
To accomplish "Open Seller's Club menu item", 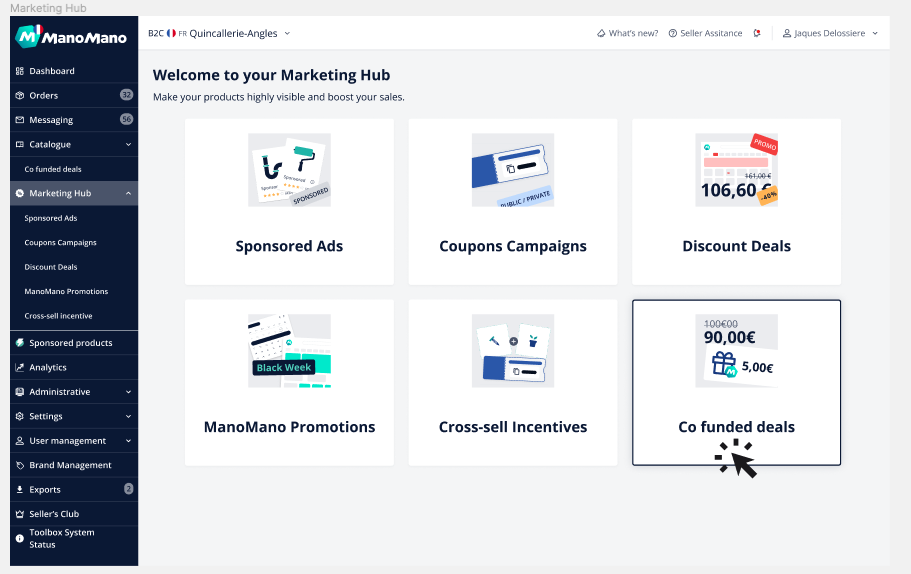I will [74, 514].
